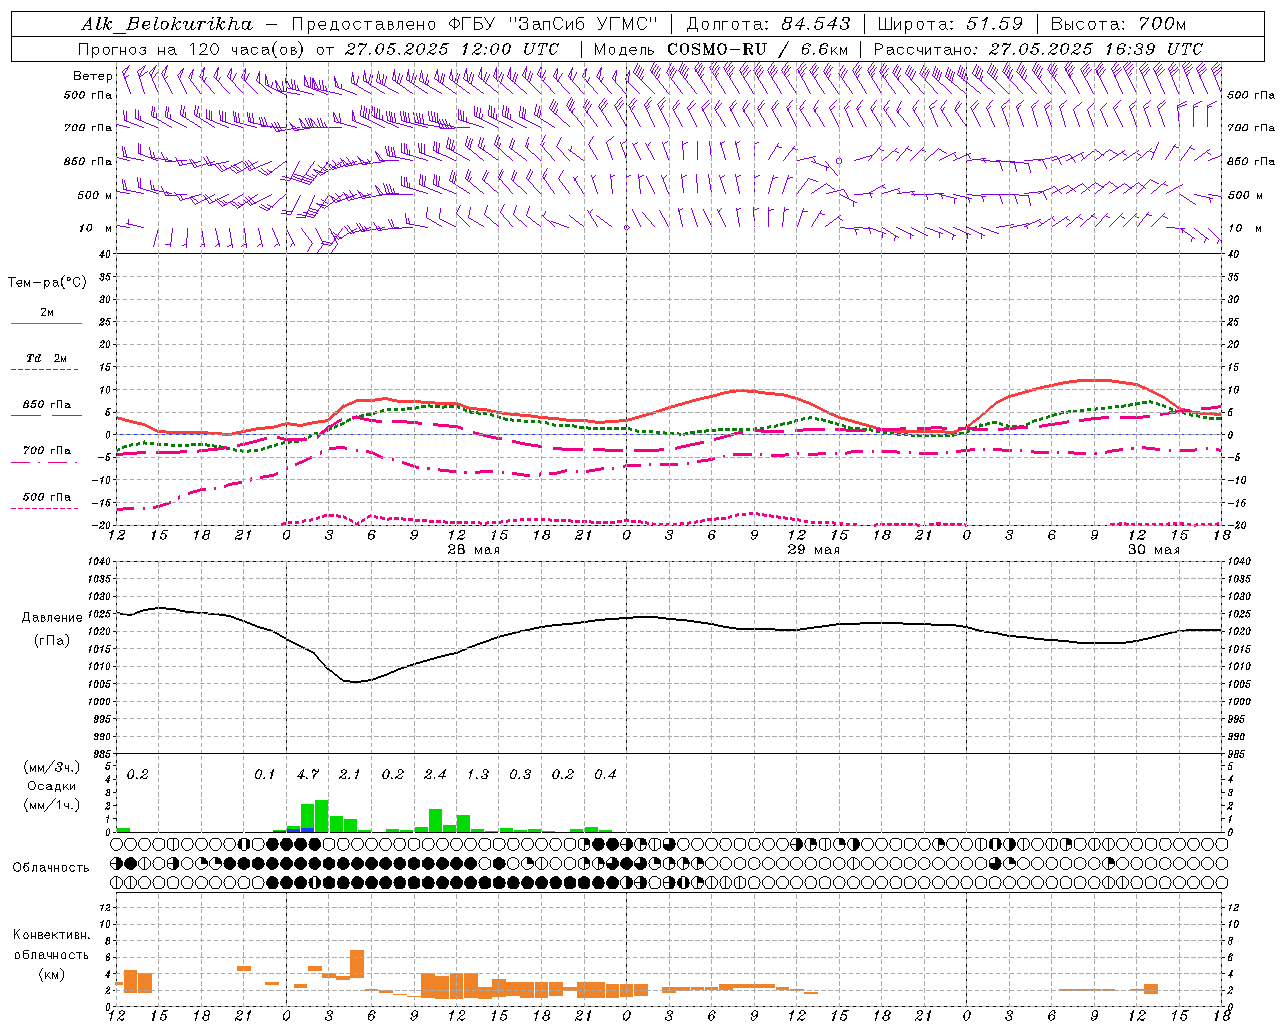Click the 0.4 precipitation value

[x=605, y=775]
